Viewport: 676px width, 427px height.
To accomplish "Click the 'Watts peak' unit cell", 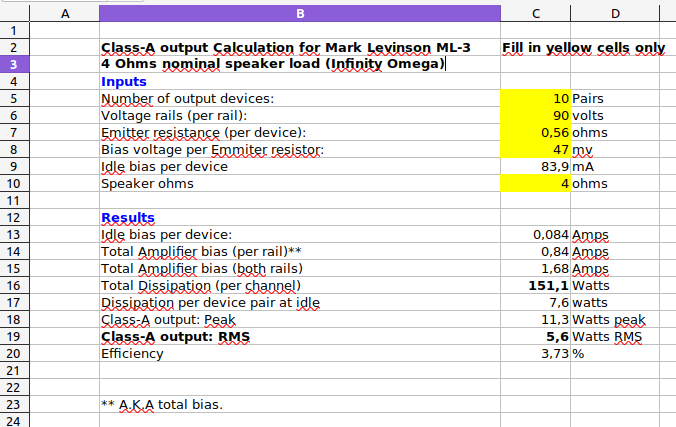I will pos(615,320).
